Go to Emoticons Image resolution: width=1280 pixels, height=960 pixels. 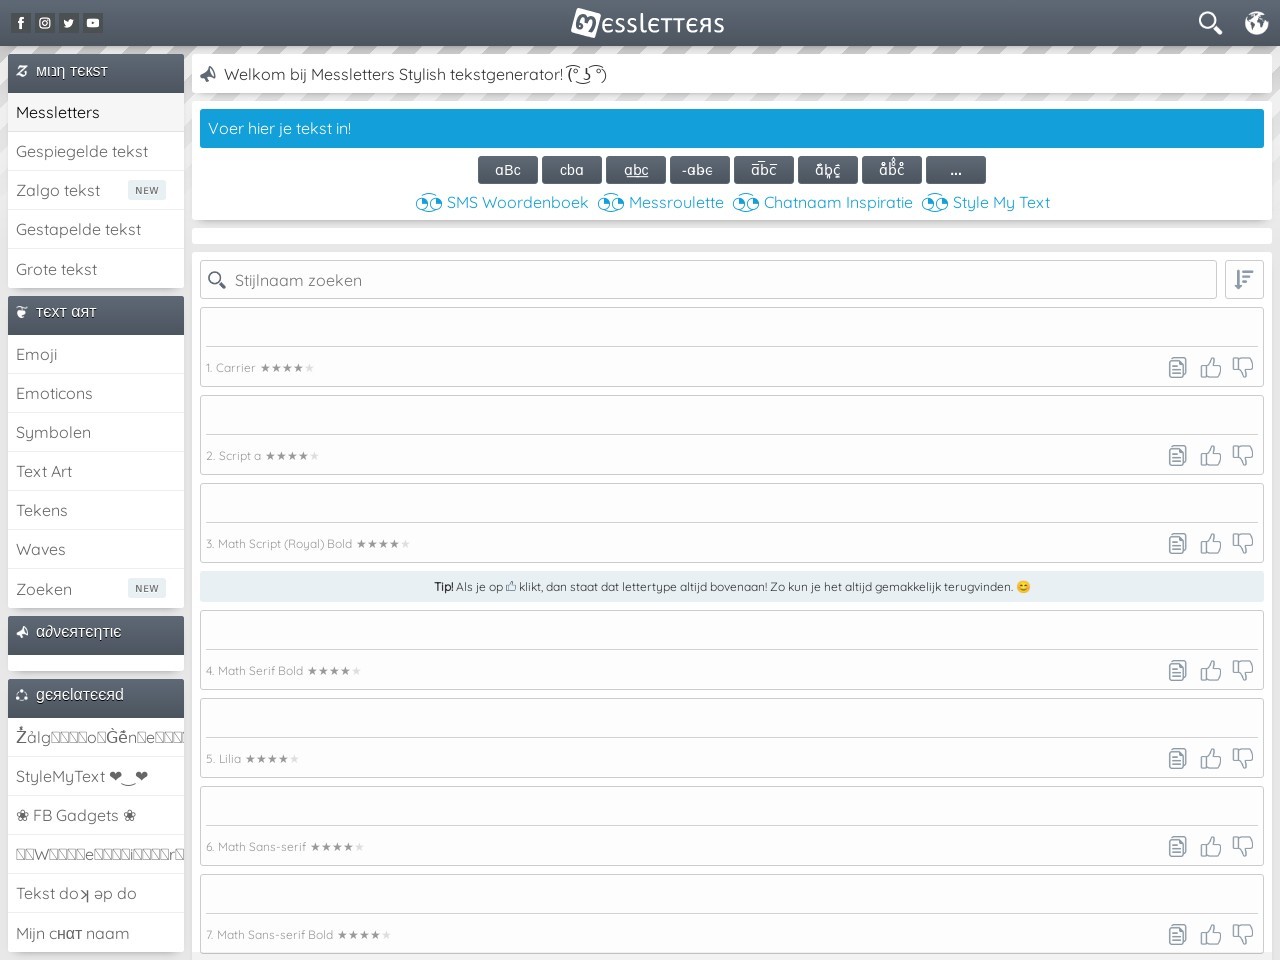pyautogui.click(x=96, y=393)
